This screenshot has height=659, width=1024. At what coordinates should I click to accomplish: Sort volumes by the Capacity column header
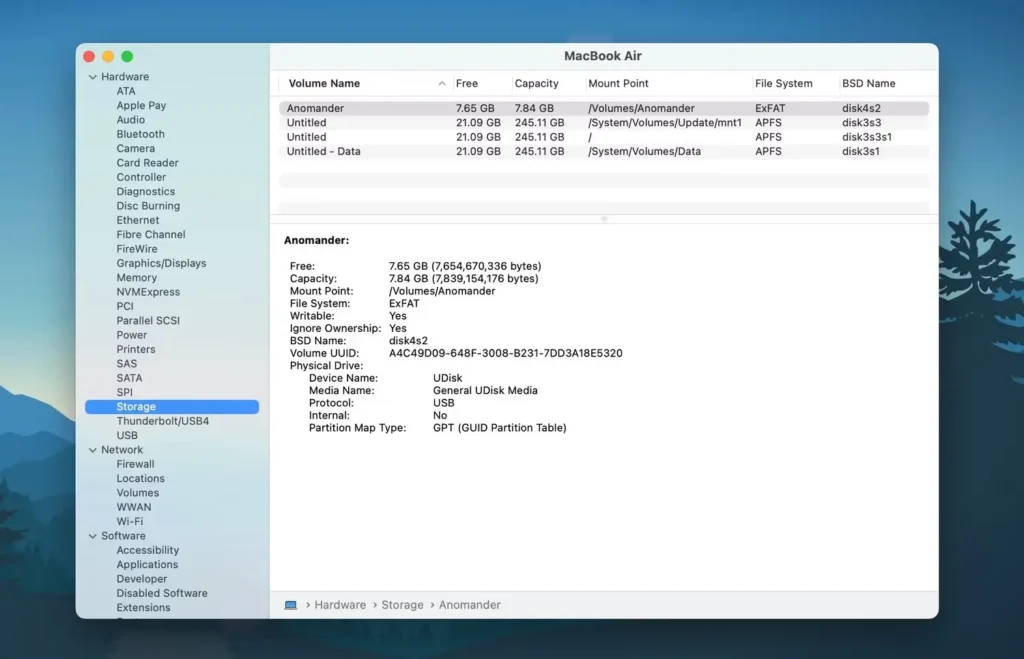click(x=537, y=84)
